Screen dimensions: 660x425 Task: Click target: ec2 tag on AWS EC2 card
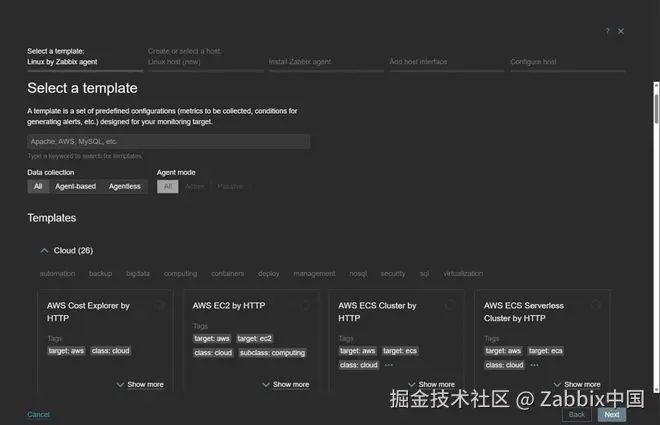click(254, 339)
